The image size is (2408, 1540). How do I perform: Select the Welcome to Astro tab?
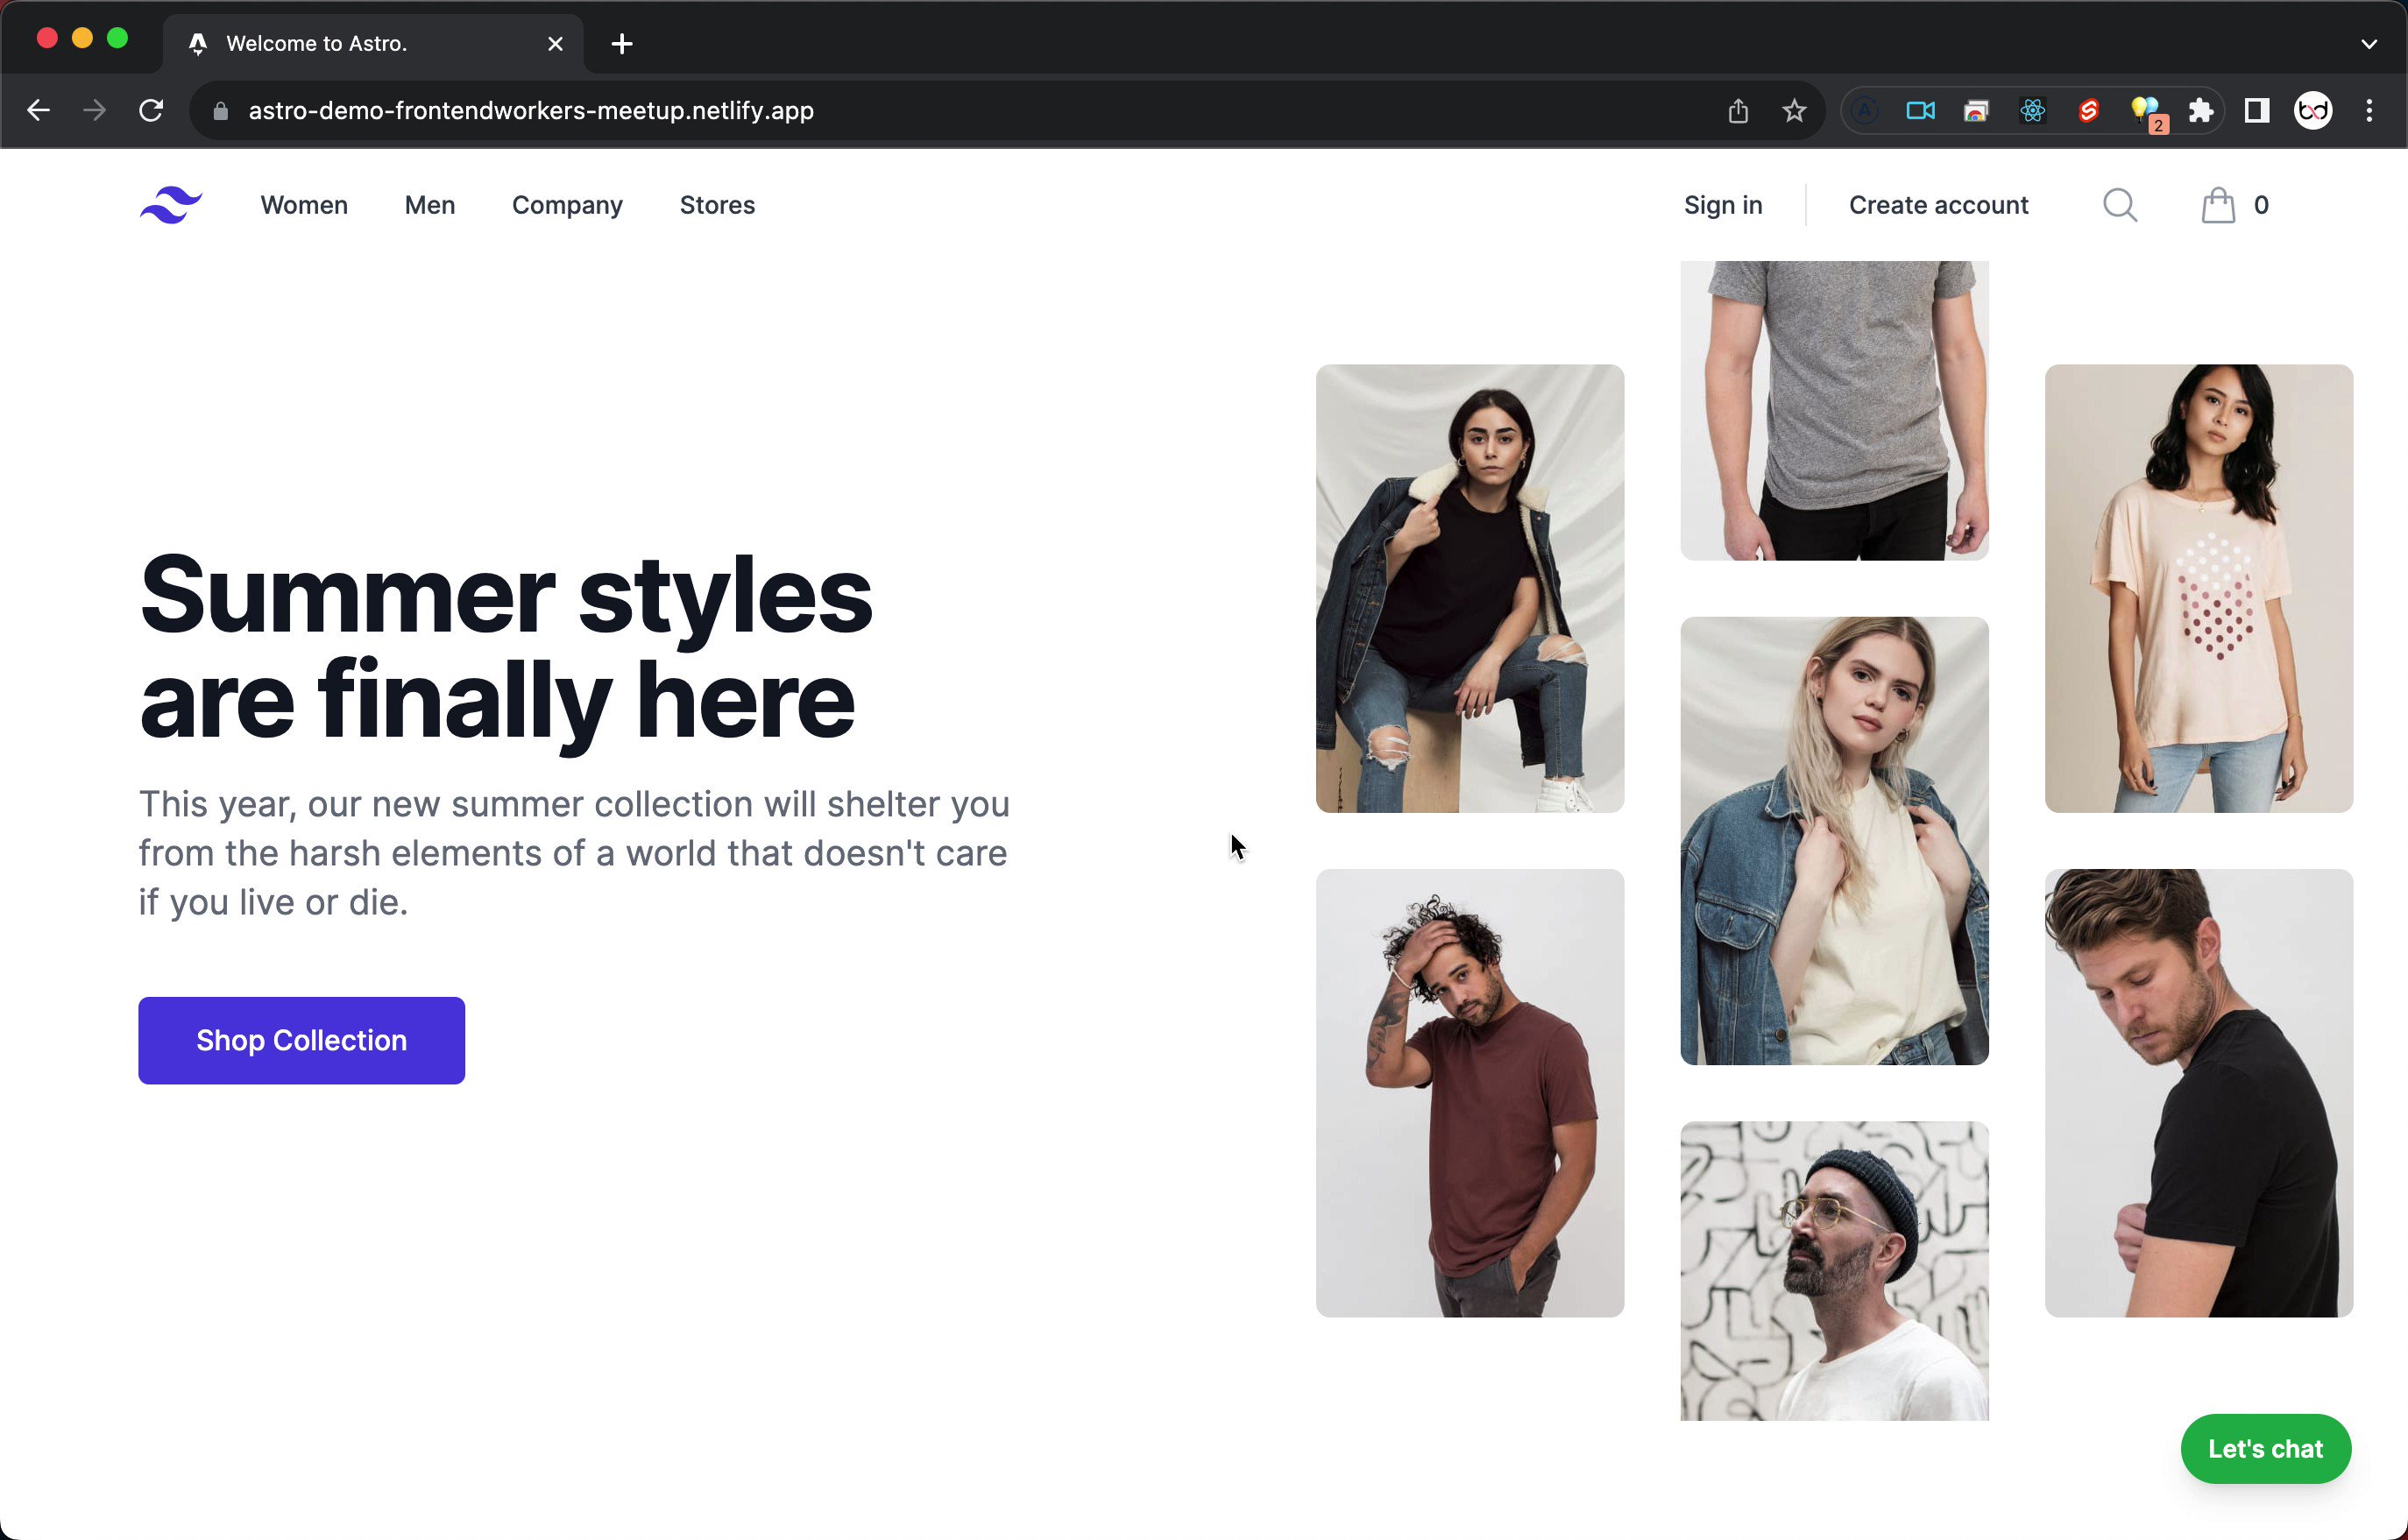click(373, 44)
